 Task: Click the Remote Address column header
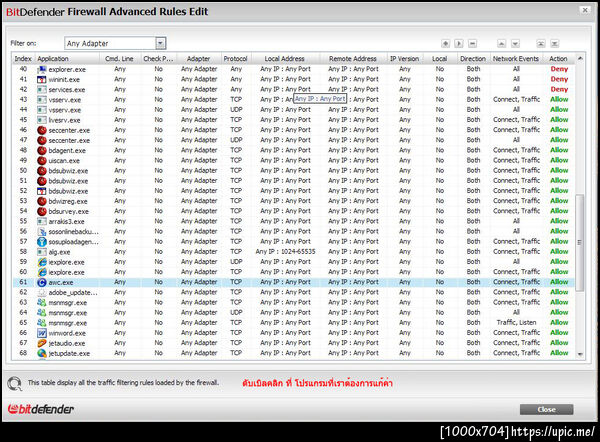(353, 59)
